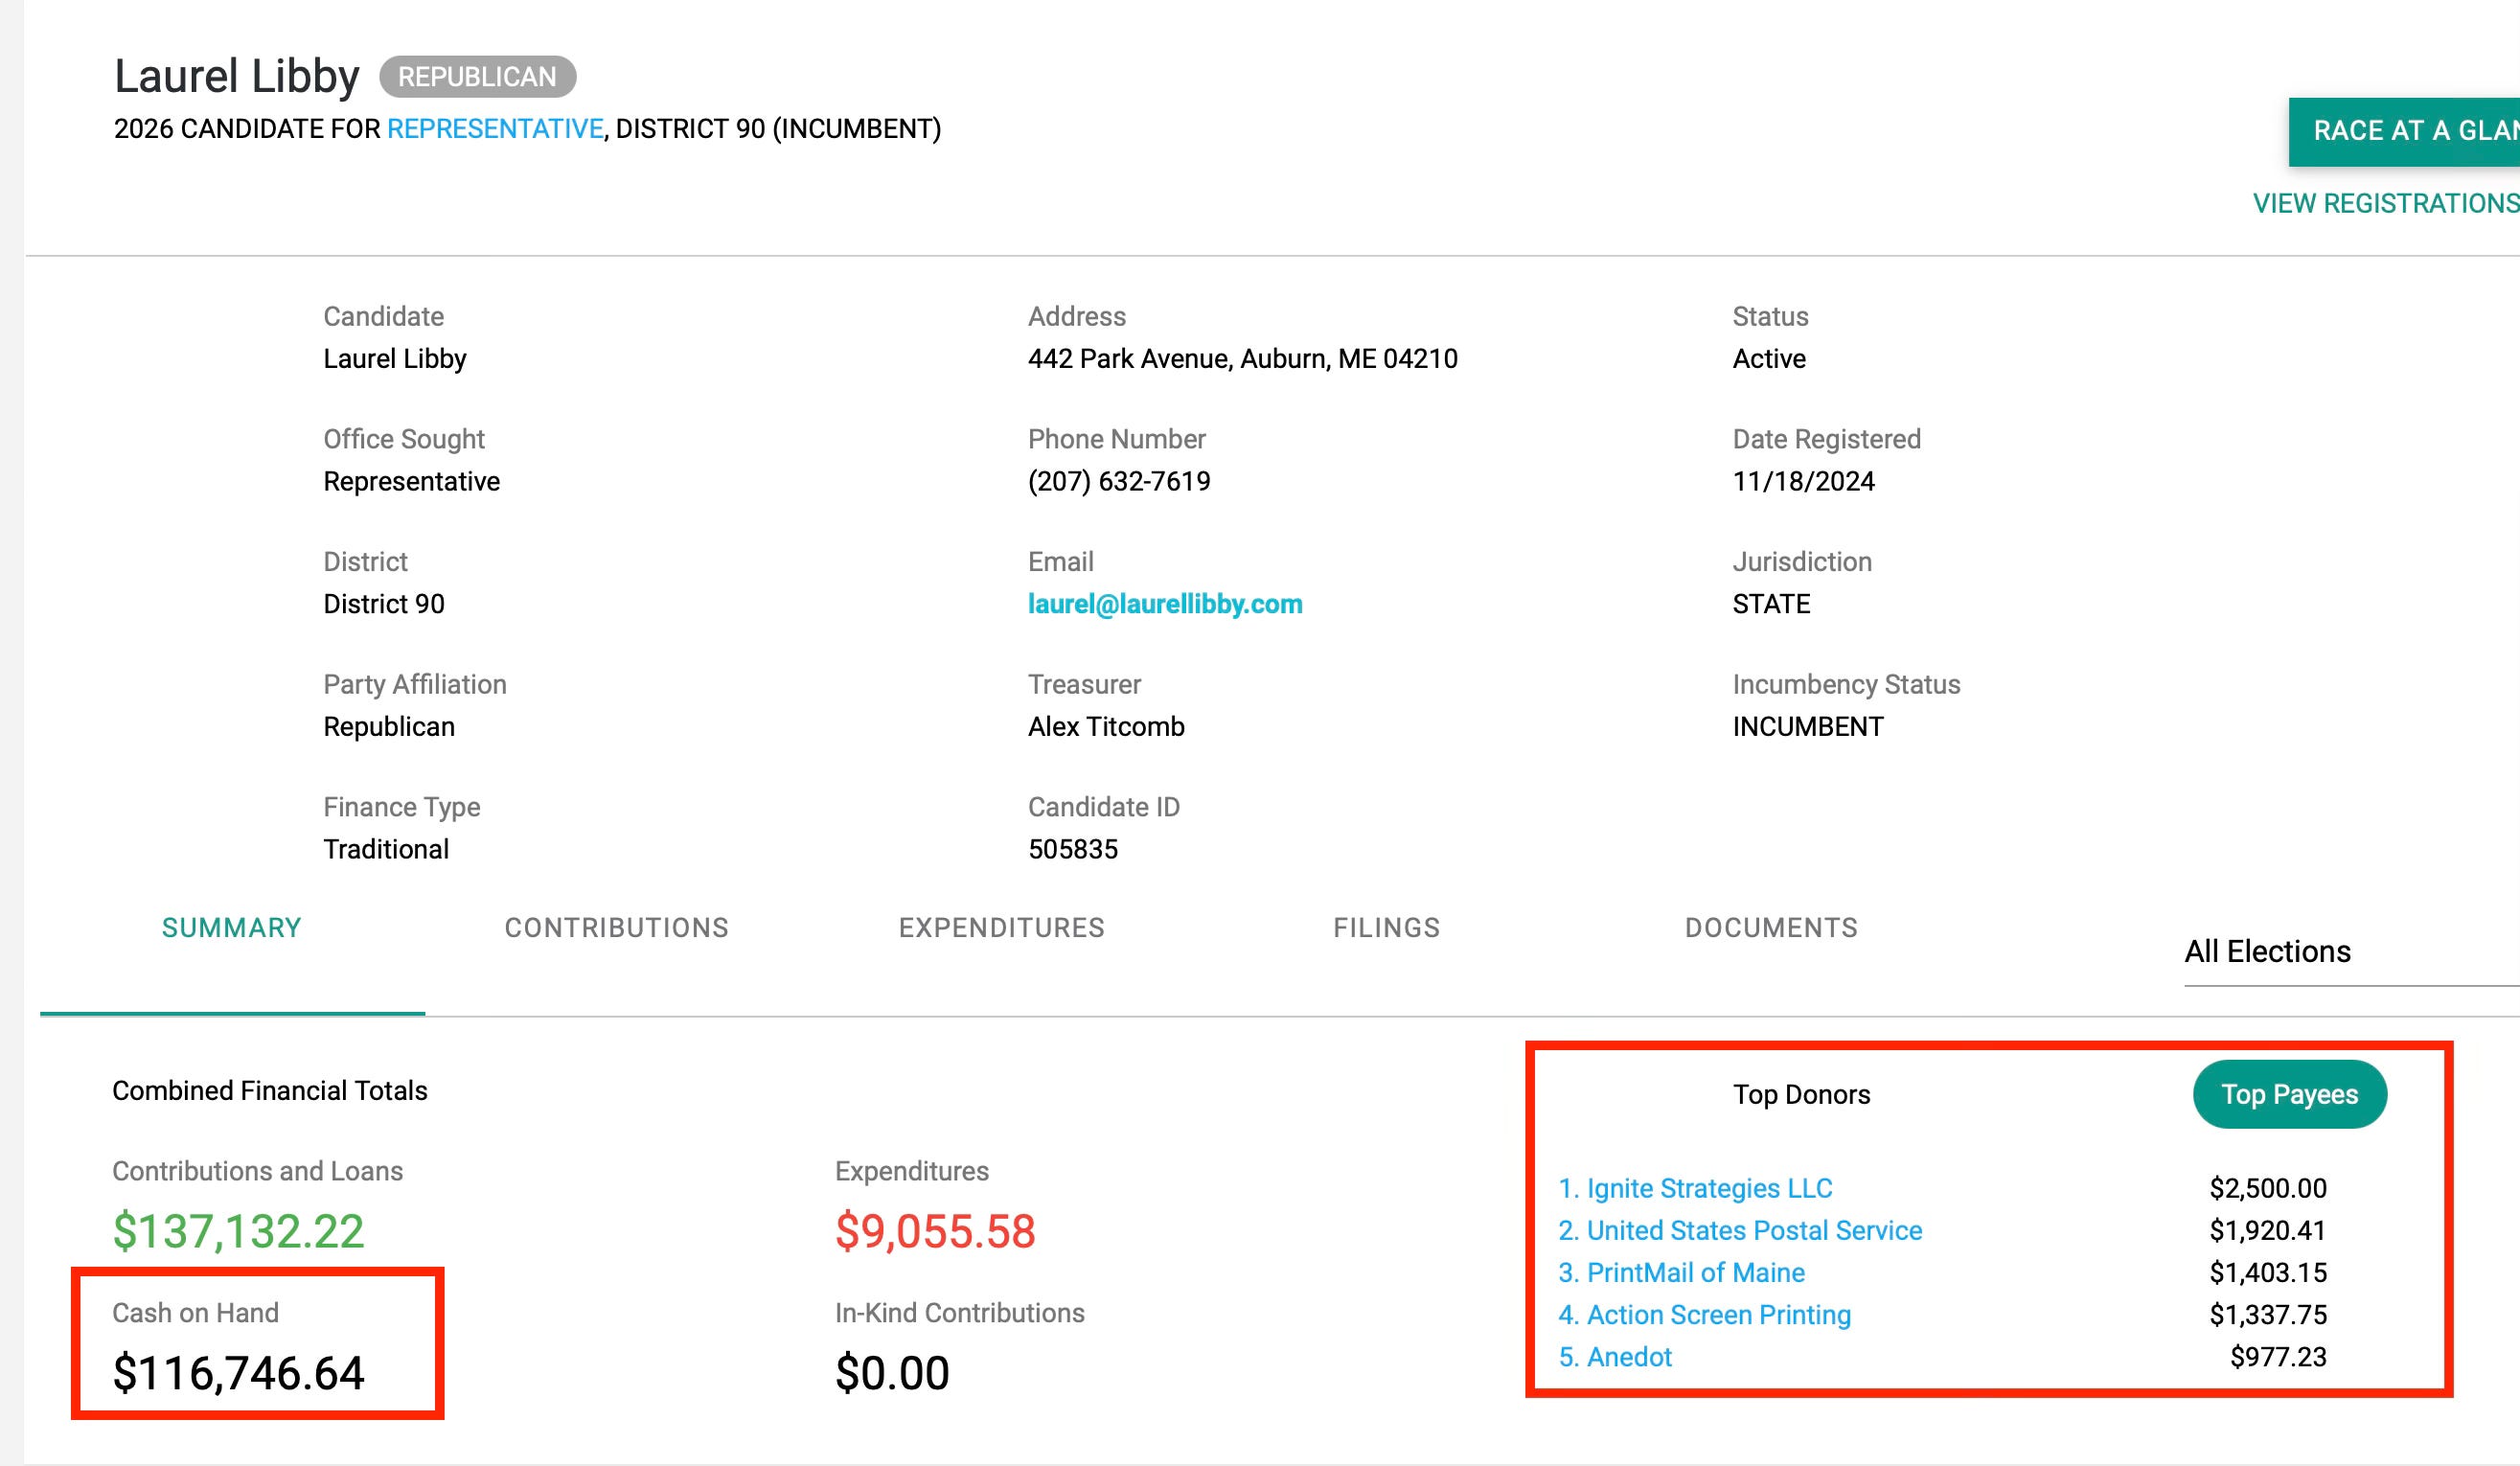Switch to the CONTRIBUTIONS tab
Screen dimensions: 2520x1466
pos(616,928)
